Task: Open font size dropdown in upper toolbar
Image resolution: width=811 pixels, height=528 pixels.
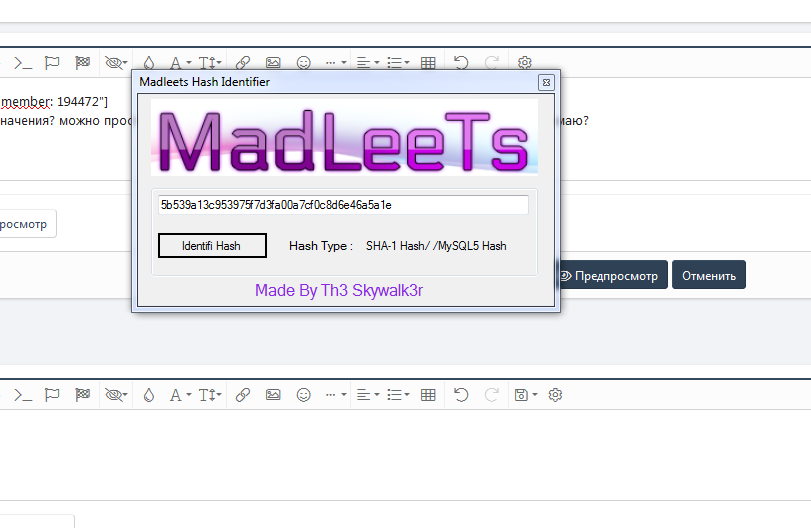Action: (210, 63)
